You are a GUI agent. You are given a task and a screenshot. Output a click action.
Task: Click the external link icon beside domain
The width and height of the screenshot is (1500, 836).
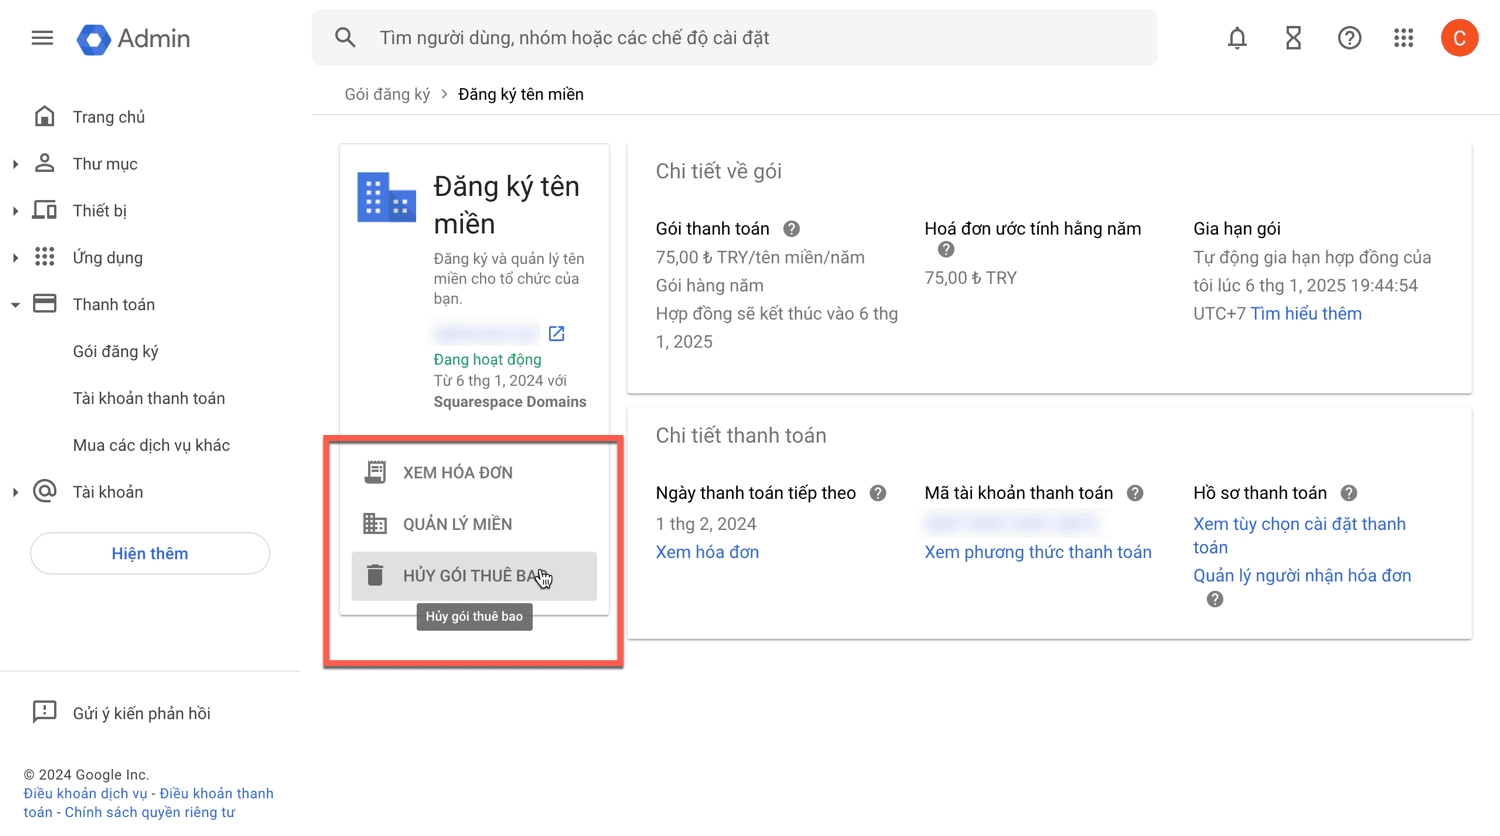557,334
